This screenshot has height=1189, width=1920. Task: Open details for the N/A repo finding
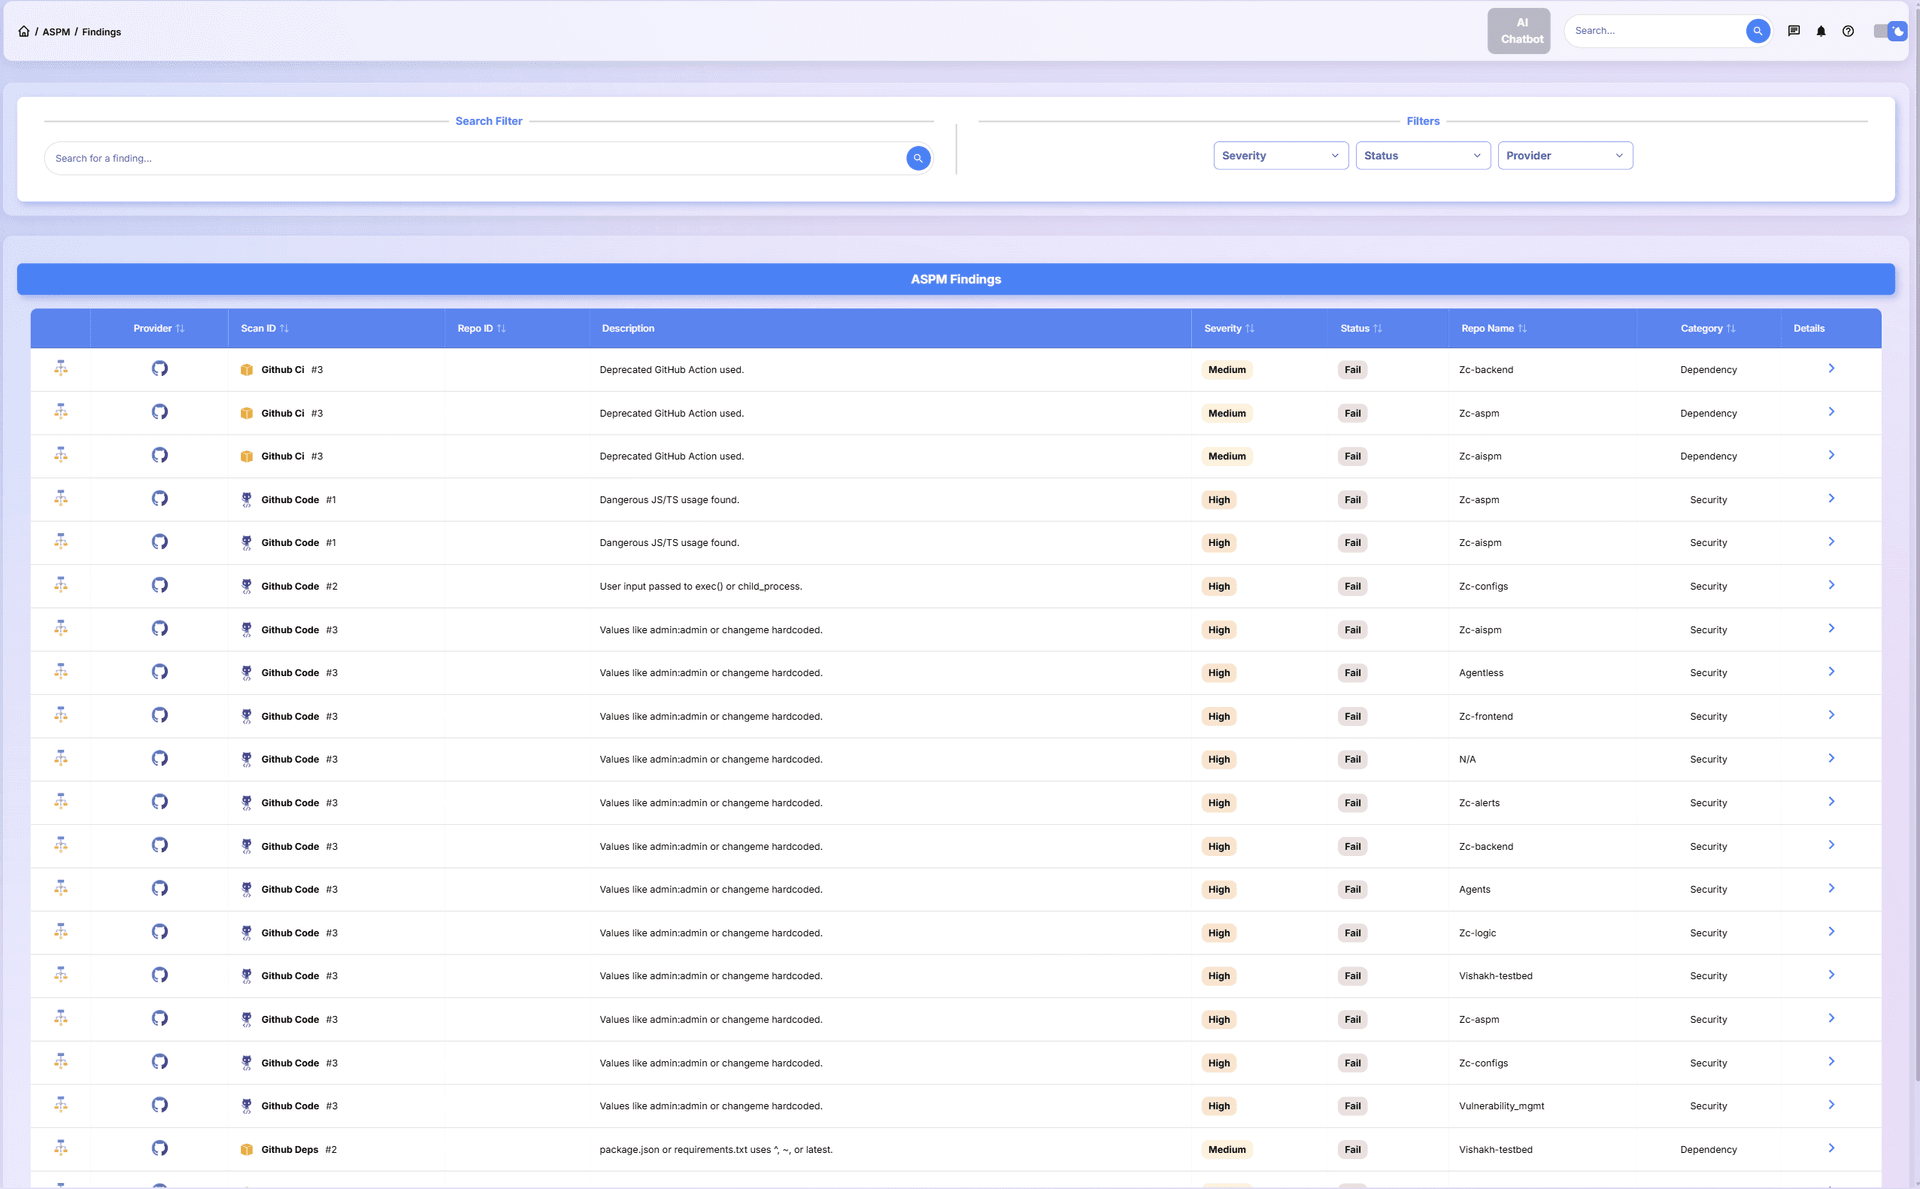point(1831,758)
